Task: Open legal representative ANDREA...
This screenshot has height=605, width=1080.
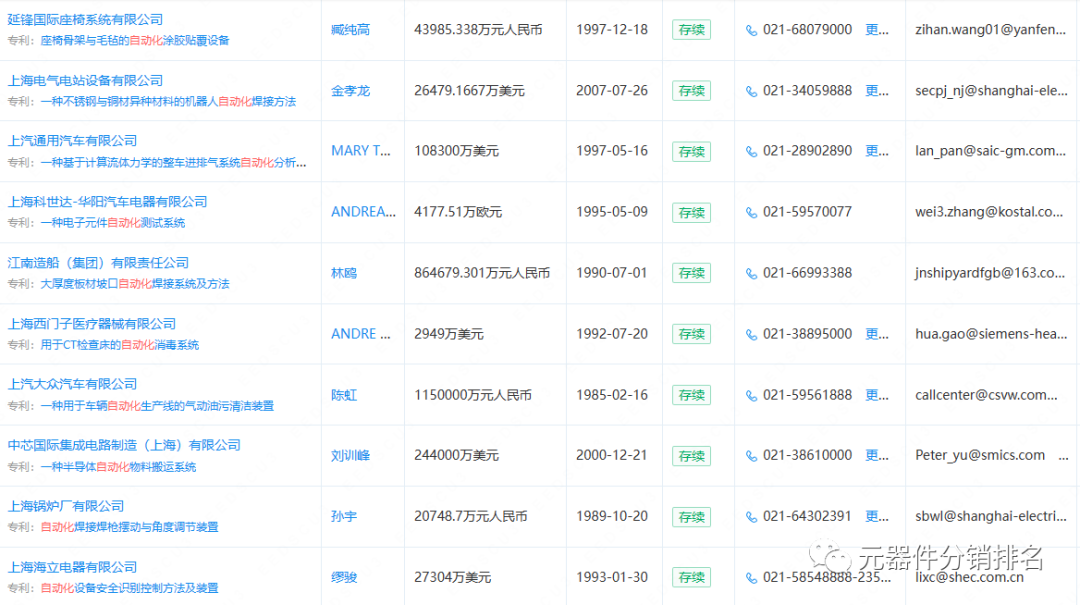Action: pyautogui.click(x=364, y=212)
